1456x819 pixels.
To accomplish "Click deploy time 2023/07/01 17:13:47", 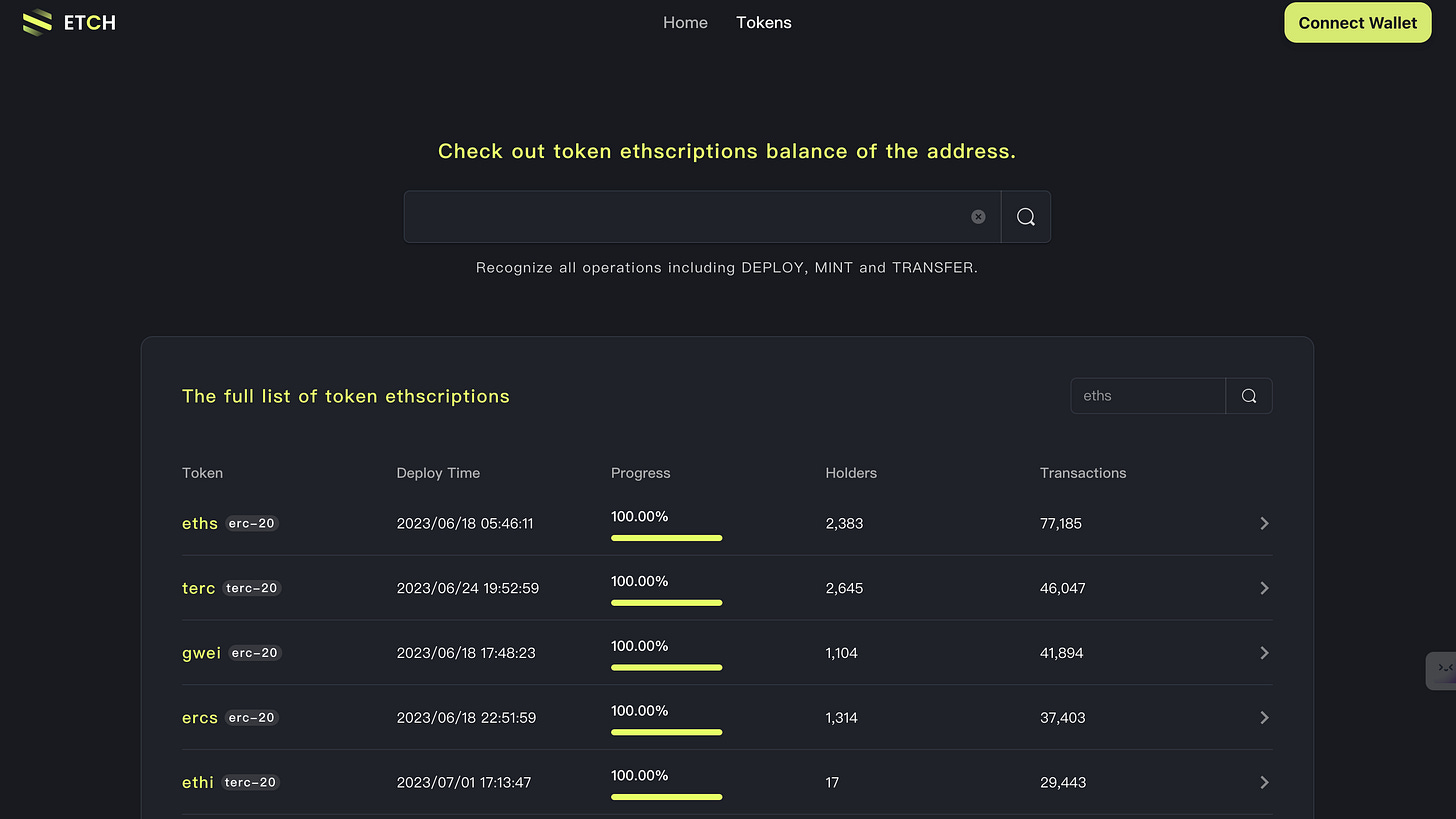I will pyautogui.click(x=464, y=782).
